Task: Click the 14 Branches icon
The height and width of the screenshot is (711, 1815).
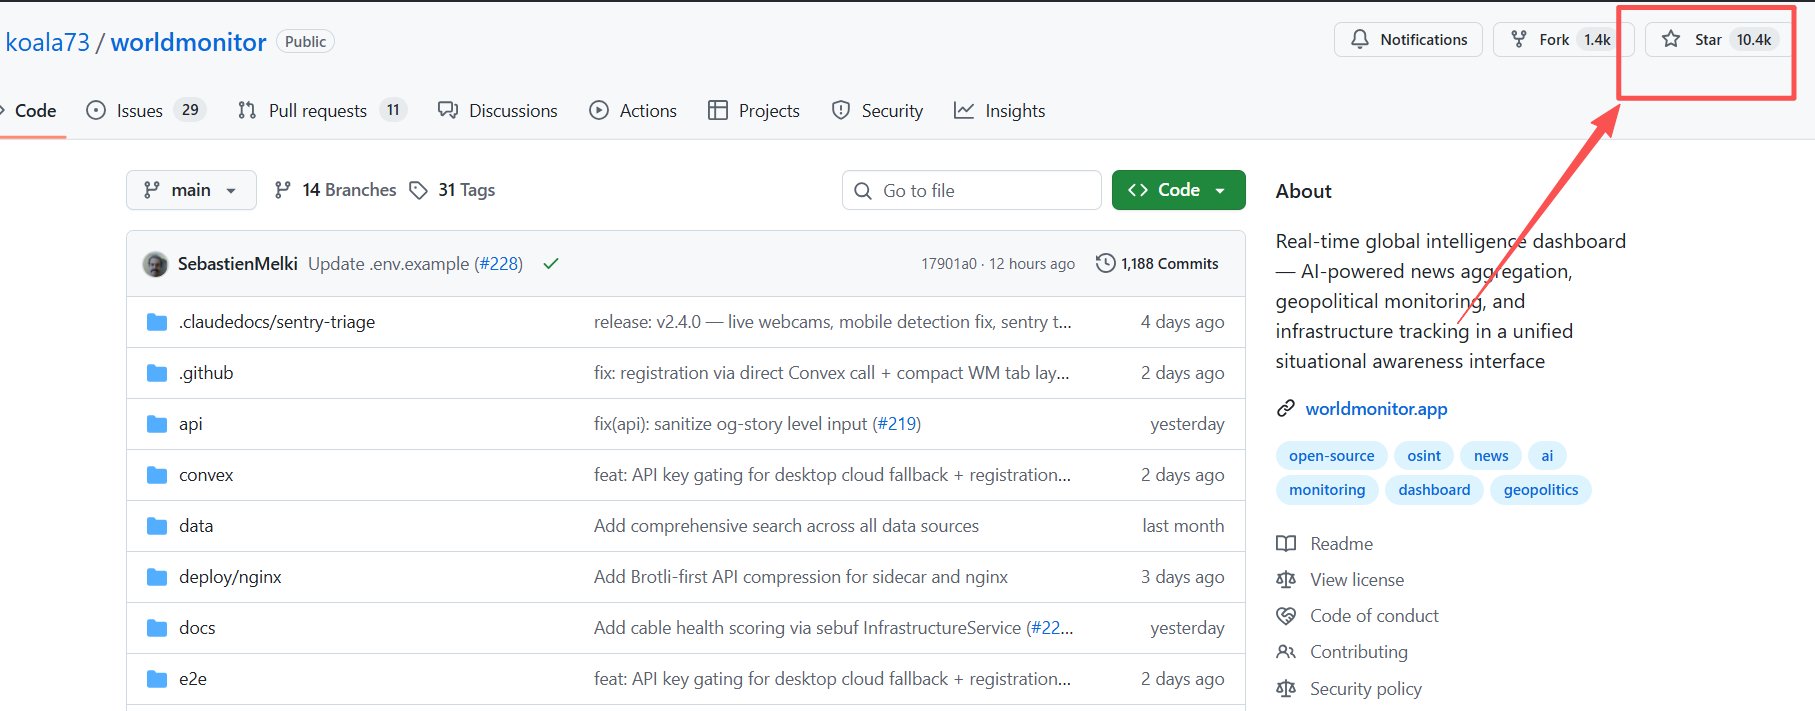Action: pos(283,190)
